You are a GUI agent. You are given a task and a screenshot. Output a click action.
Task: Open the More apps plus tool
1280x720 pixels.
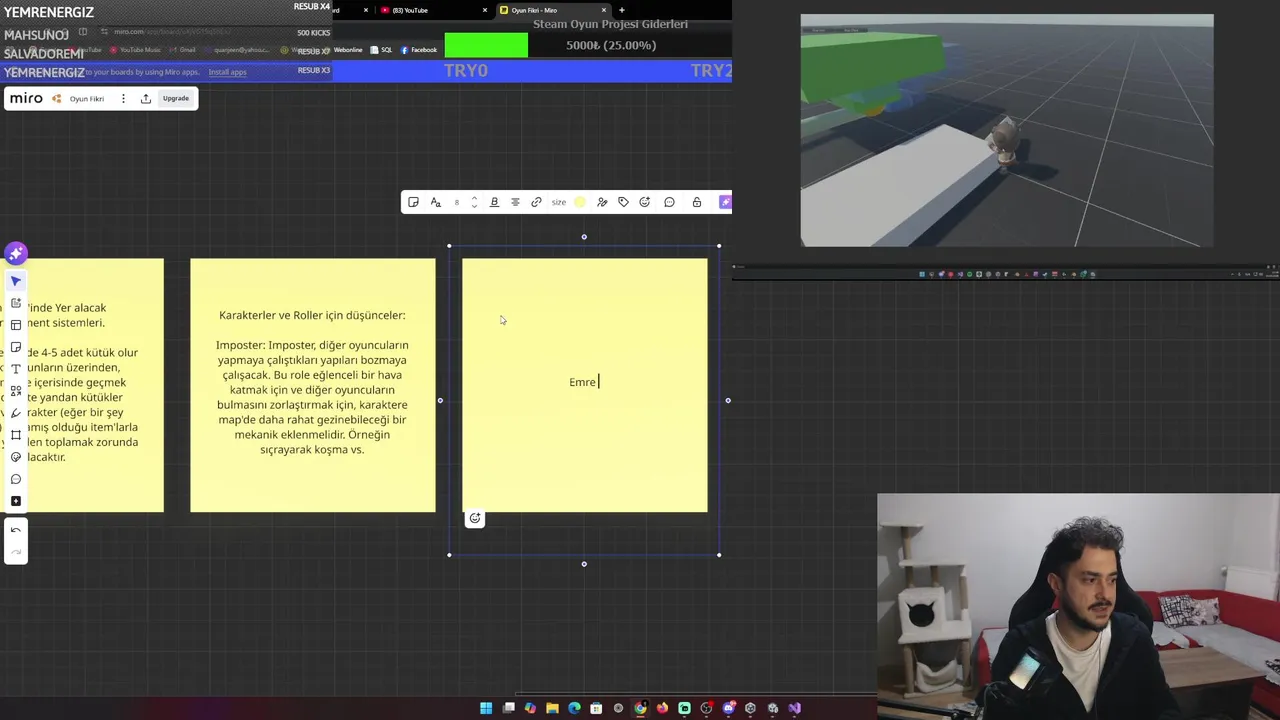(15, 501)
